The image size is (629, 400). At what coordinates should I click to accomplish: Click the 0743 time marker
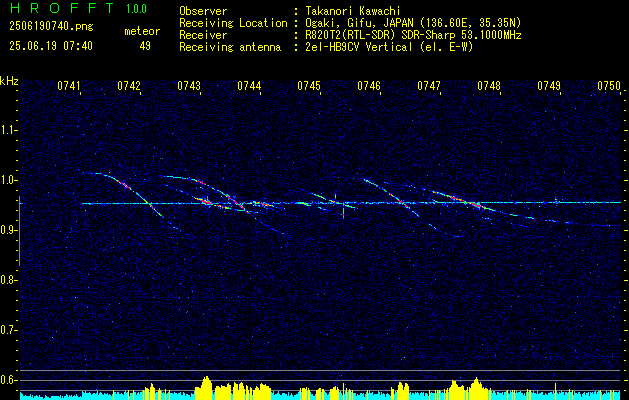pyautogui.click(x=189, y=86)
